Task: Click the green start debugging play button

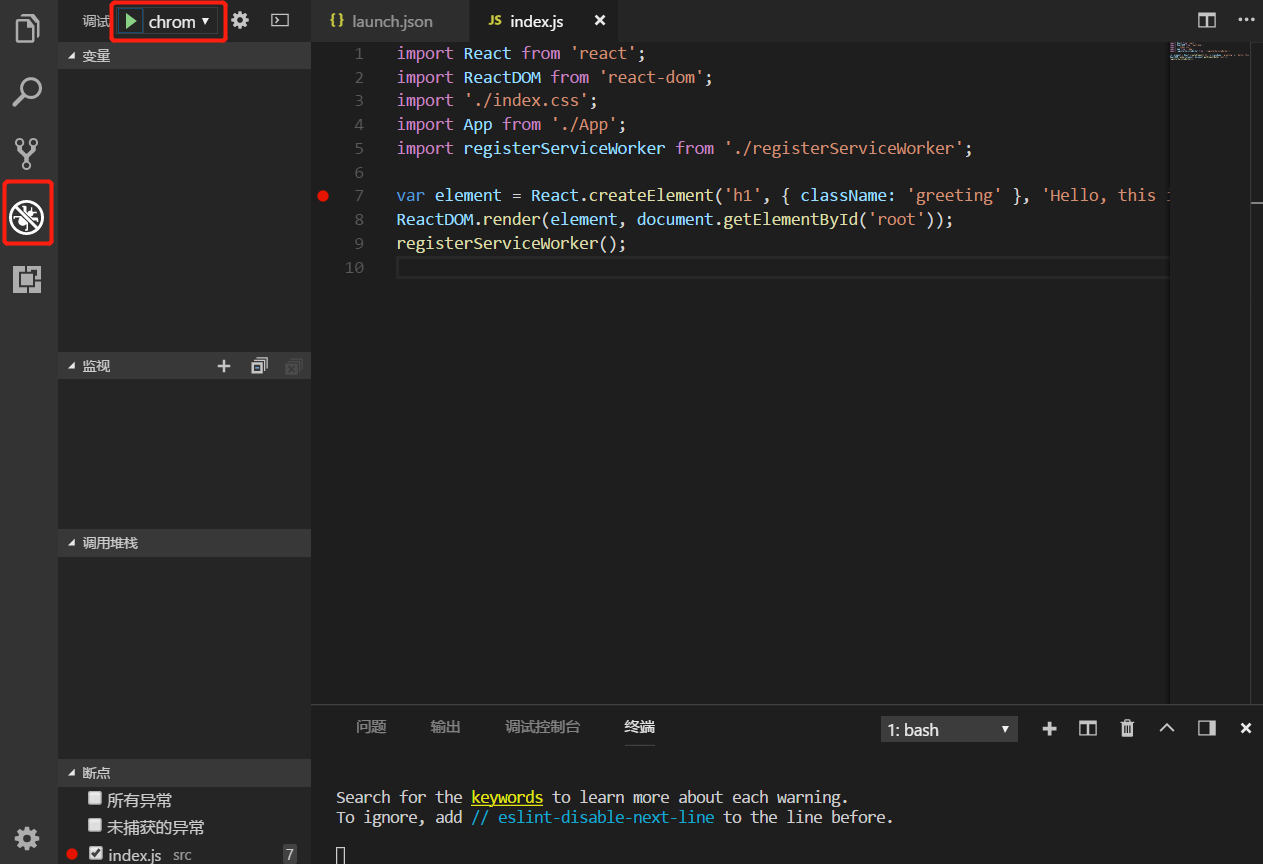Action: point(131,21)
